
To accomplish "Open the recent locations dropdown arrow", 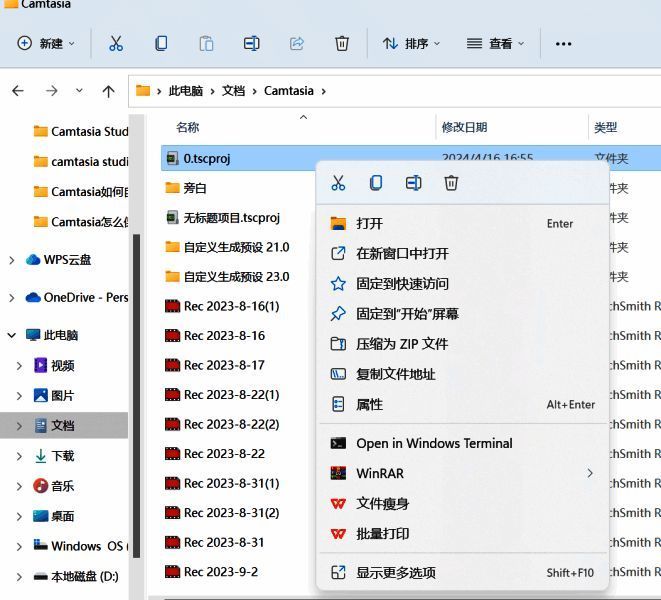I will pos(79,90).
